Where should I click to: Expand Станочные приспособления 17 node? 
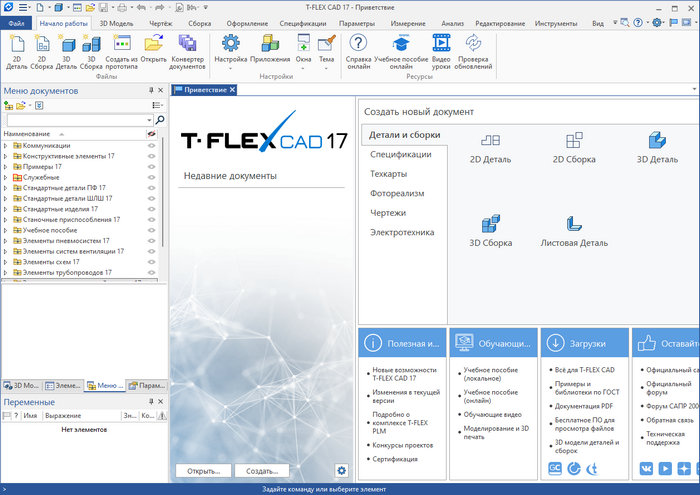click(x=5, y=220)
